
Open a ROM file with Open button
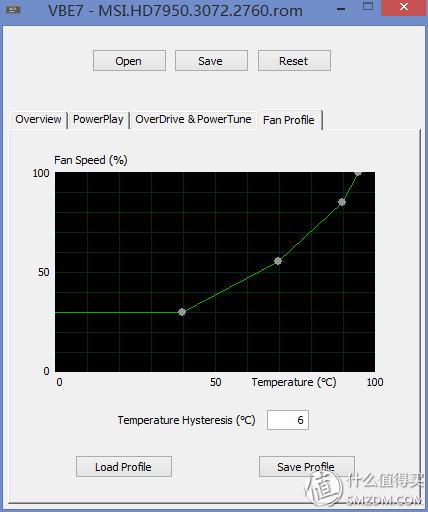tap(129, 61)
